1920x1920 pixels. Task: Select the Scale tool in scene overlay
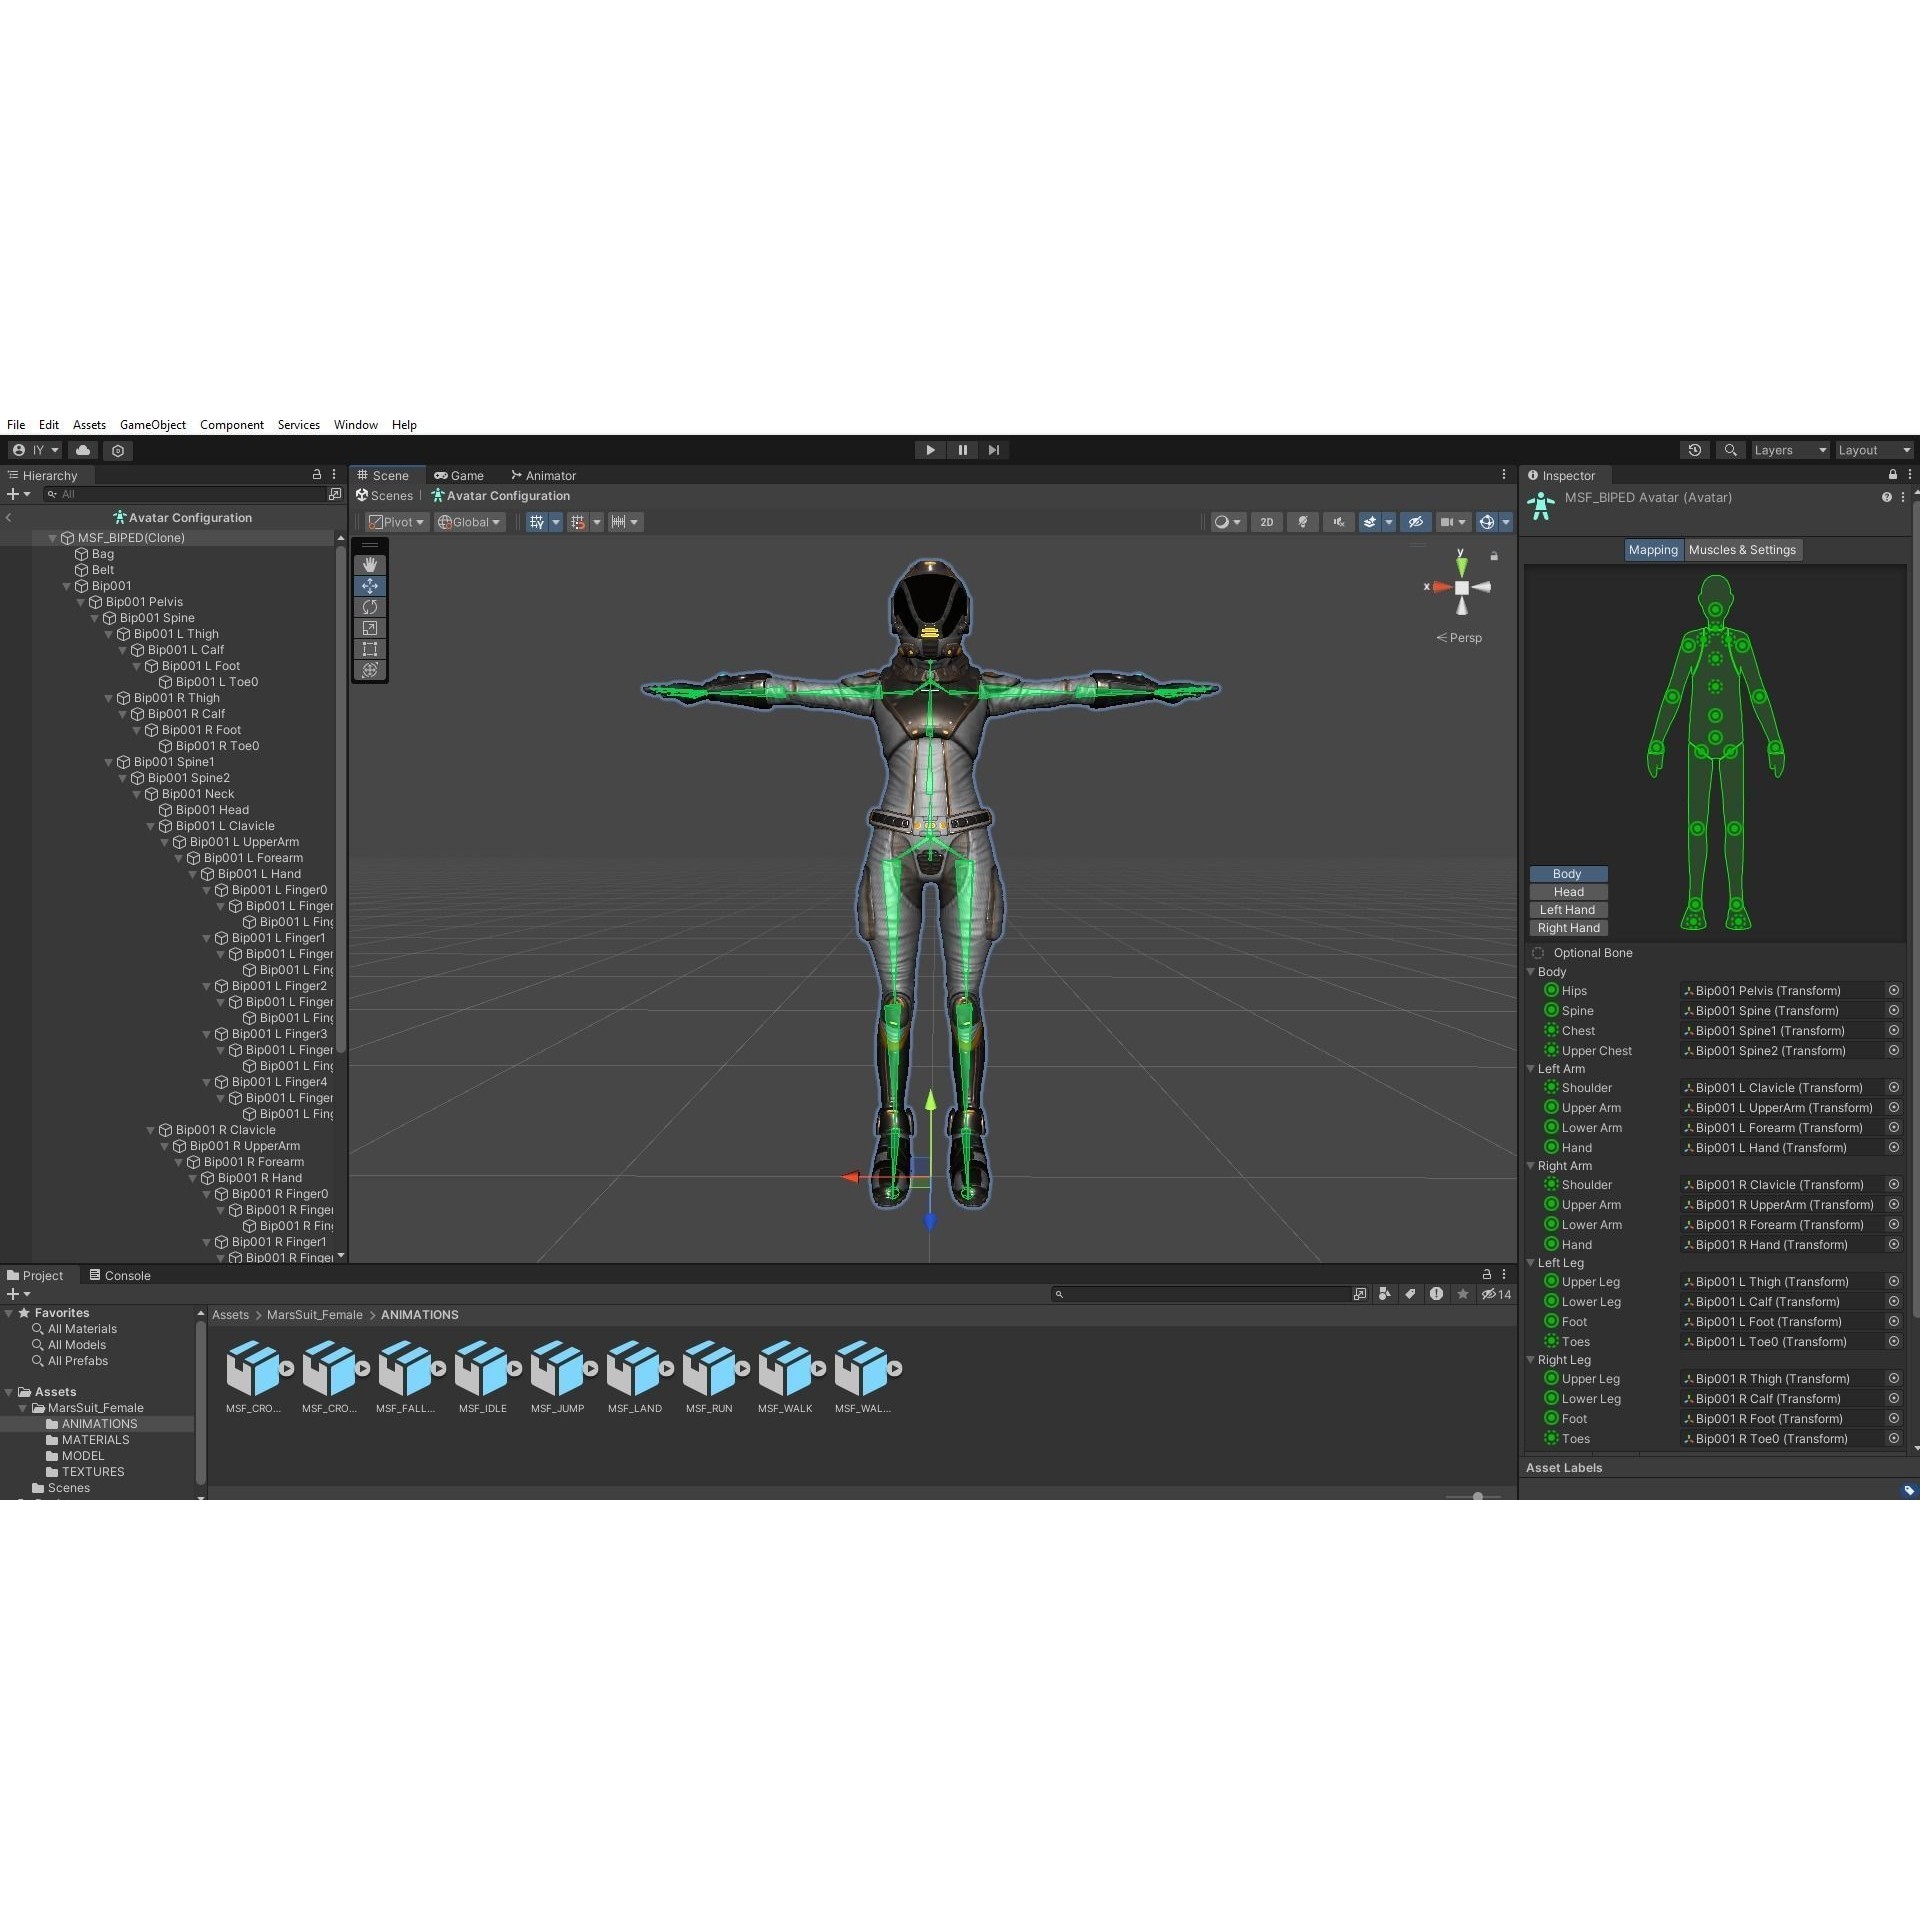point(369,628)
